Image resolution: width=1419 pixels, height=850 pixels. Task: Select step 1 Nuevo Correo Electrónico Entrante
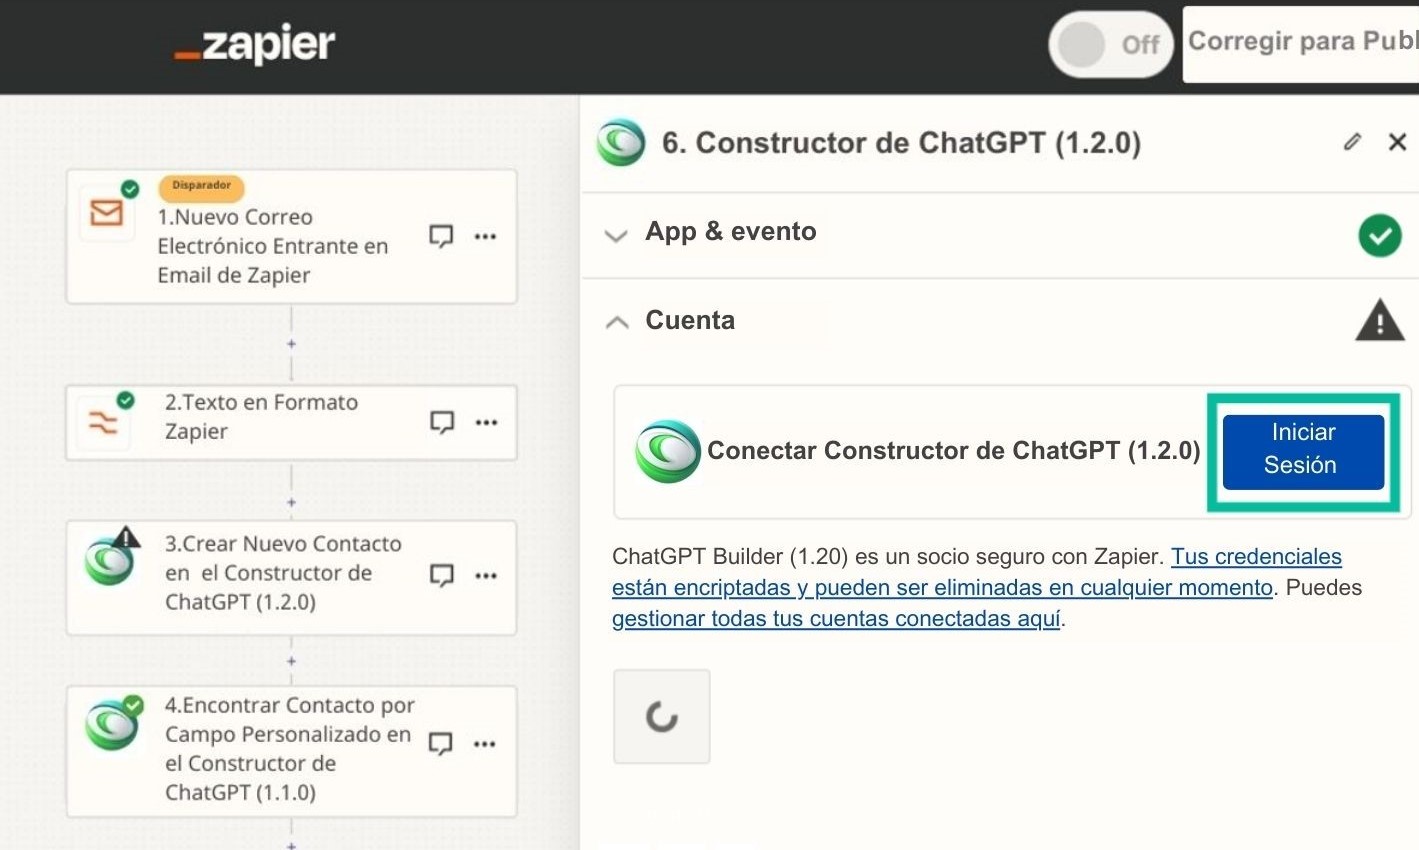pyautogui.click(x=291, y=236)
